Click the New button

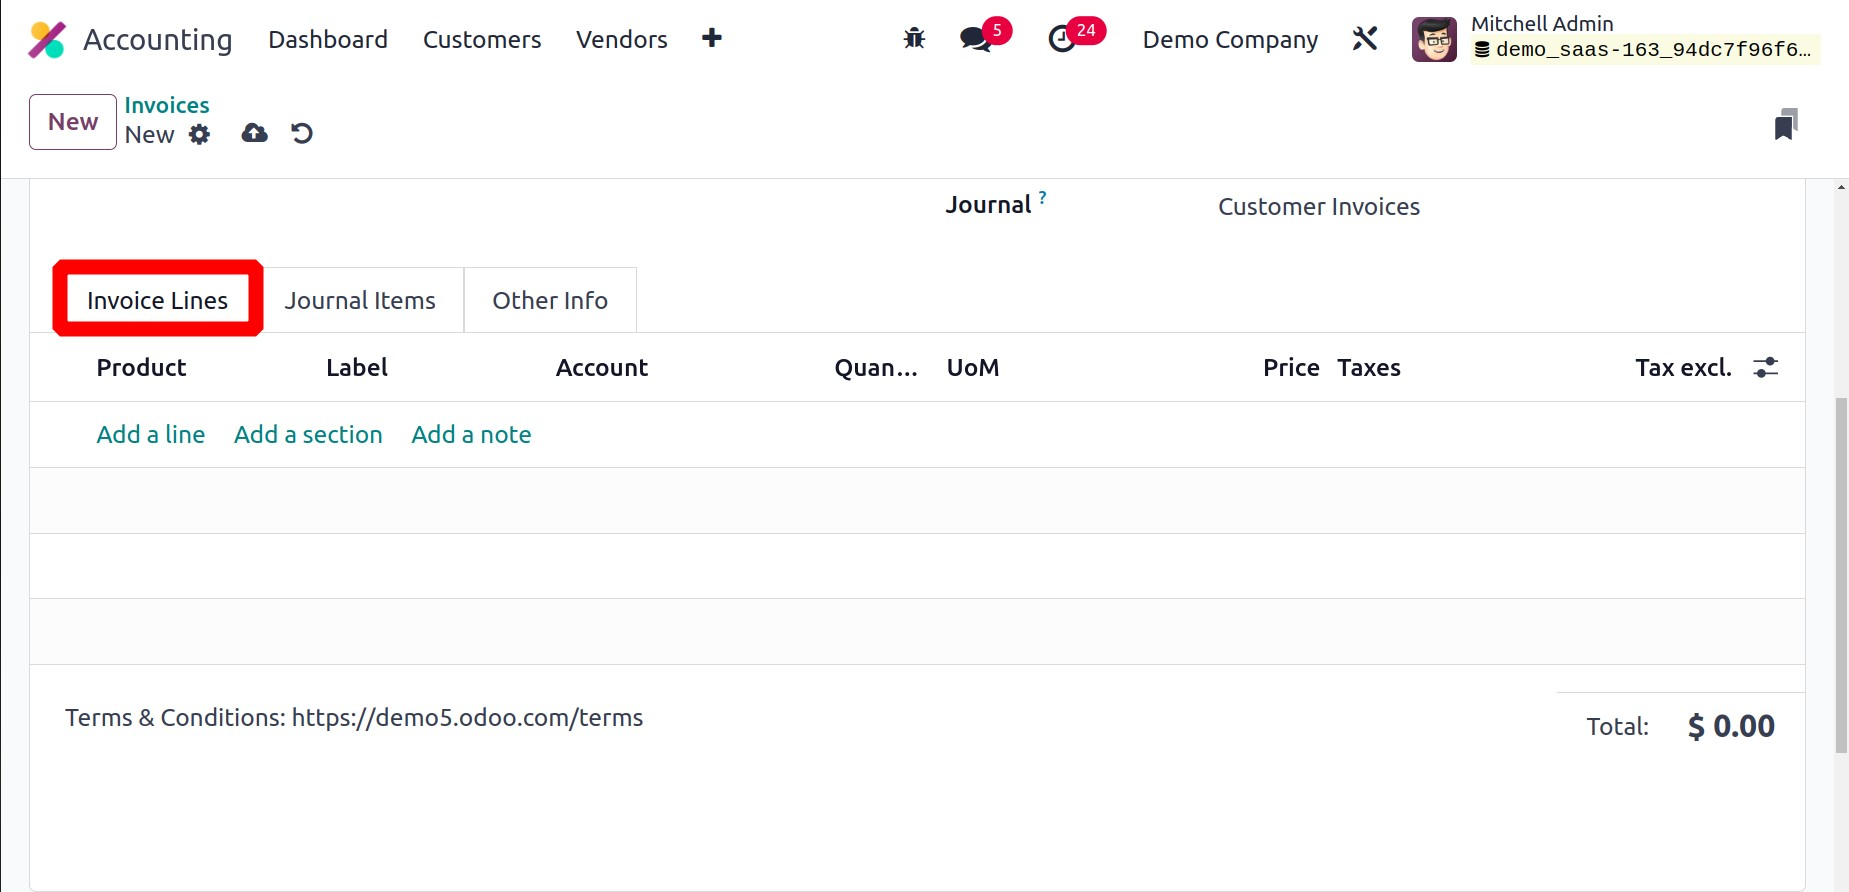73,122
